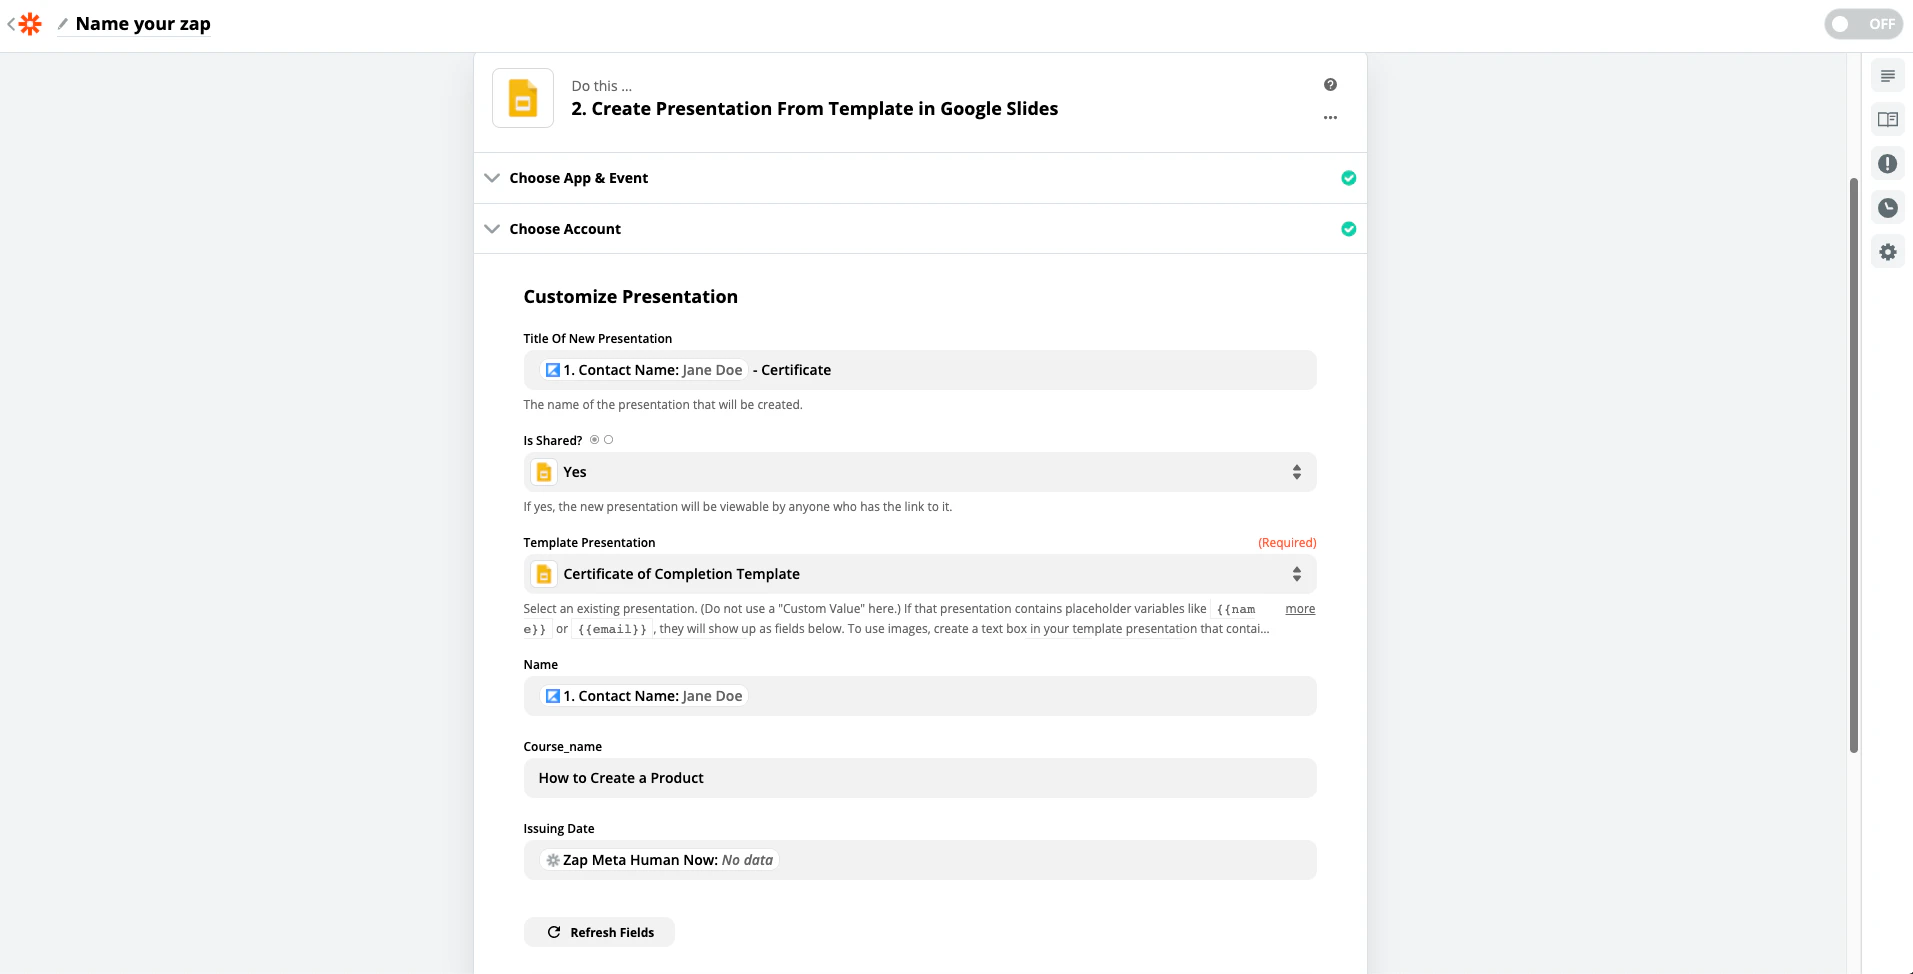Click the more link in template description
The height and width of the screenshot is (974, 1913).
[1300, 609]
